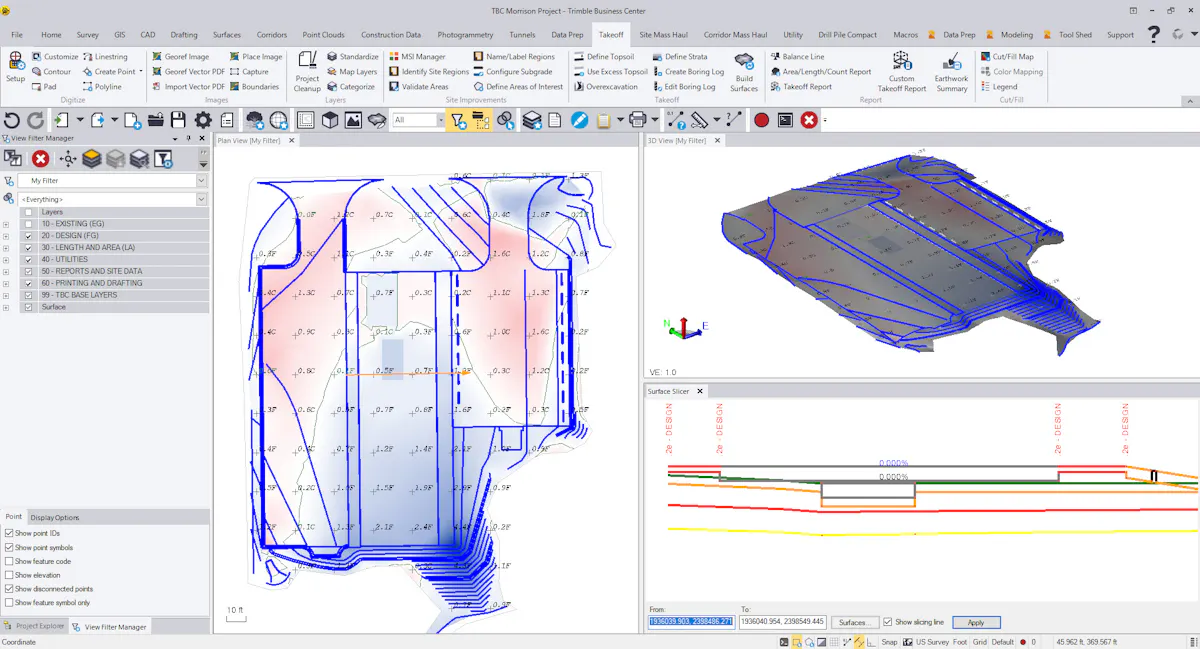Open the Create Point dropdown arrow
This screenshot has width=1200, height=649.
[x=141, y=72]
